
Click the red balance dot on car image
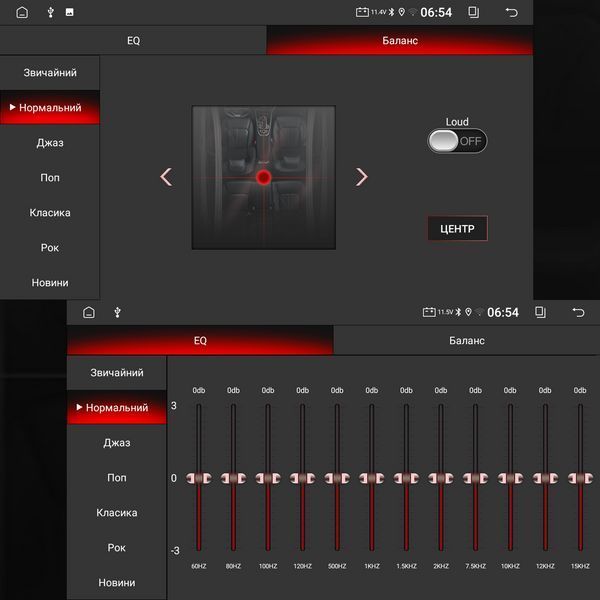point(264,177)
